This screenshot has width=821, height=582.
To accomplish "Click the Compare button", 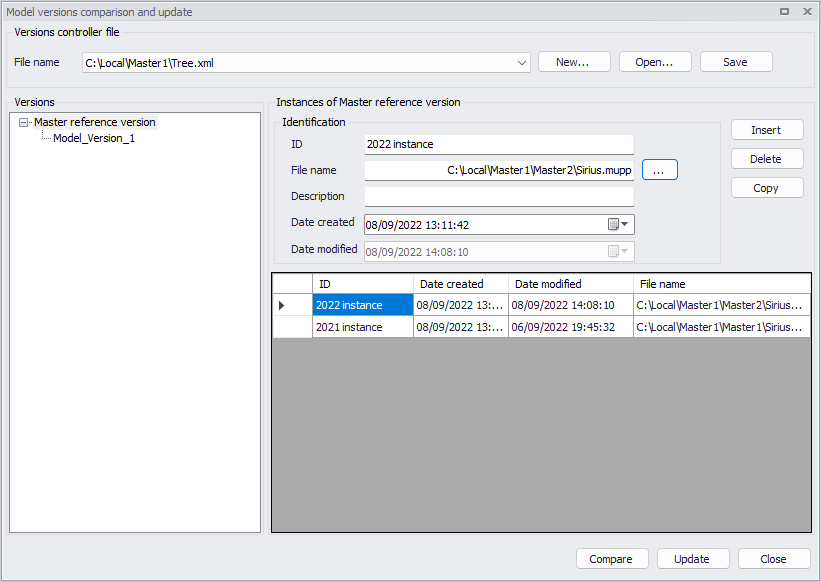I will (x=612, y=559).
